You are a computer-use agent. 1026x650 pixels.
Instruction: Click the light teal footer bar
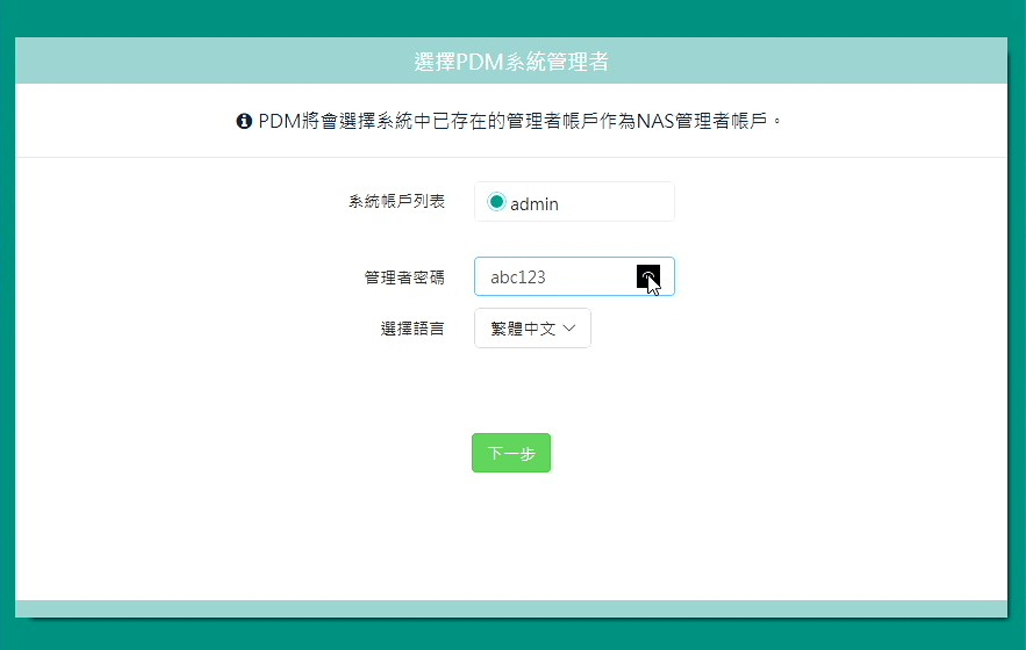click(511, 609)
